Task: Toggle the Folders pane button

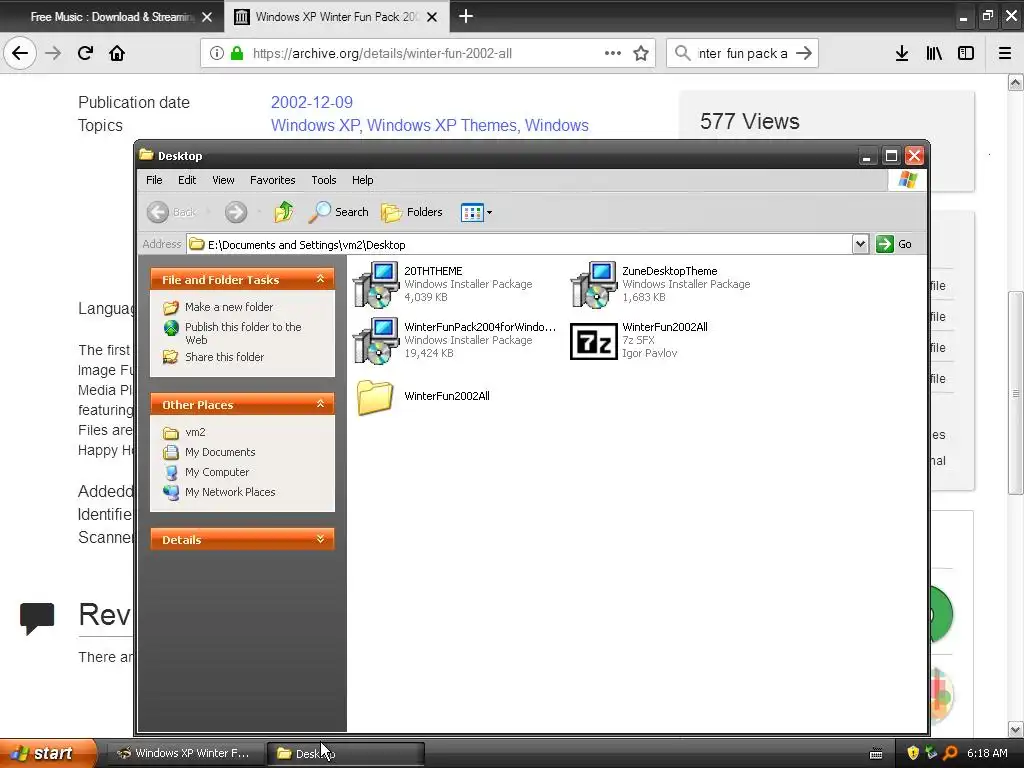Action: click(412, 212)
